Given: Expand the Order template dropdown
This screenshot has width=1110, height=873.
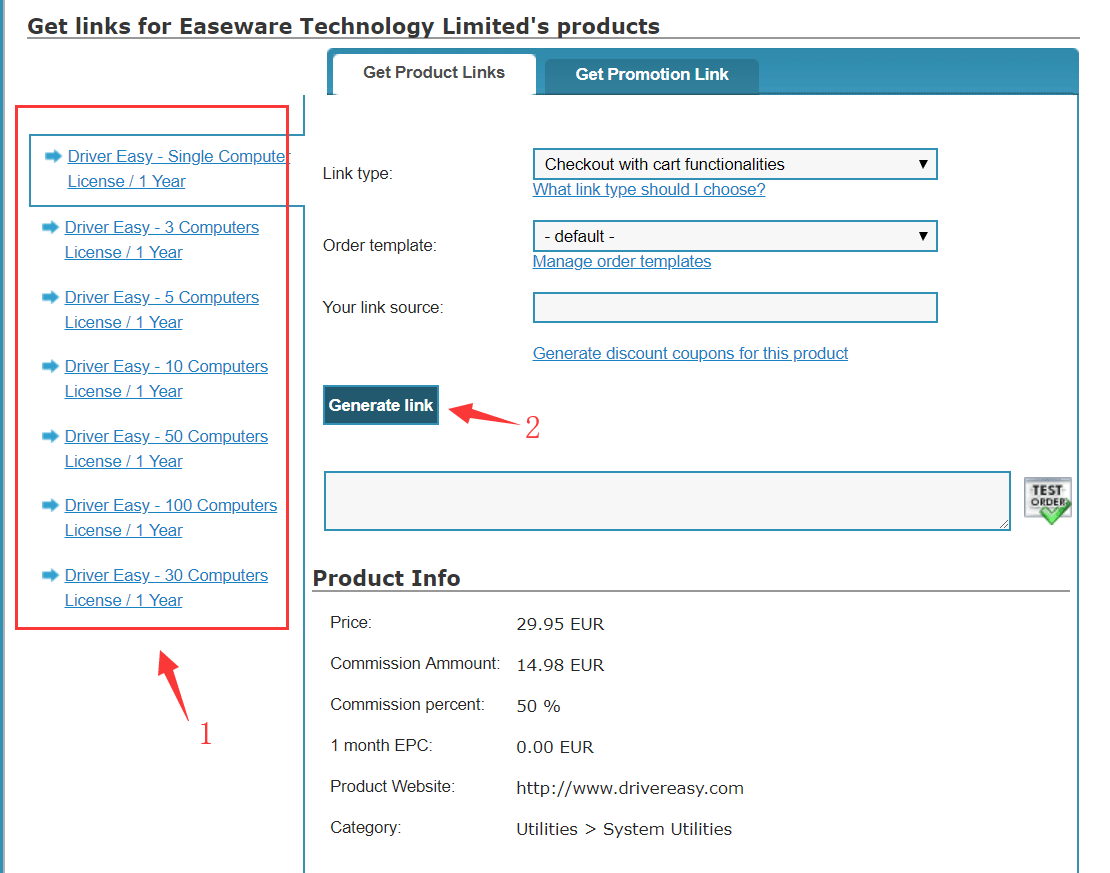Looking at the screenshot, I should pos(735,237).
